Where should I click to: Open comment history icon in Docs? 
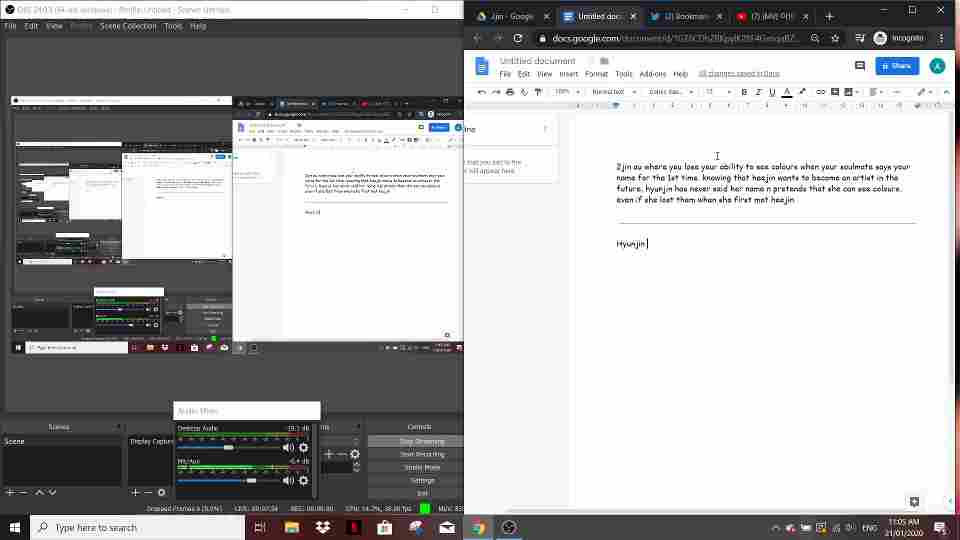pos(860,66)
